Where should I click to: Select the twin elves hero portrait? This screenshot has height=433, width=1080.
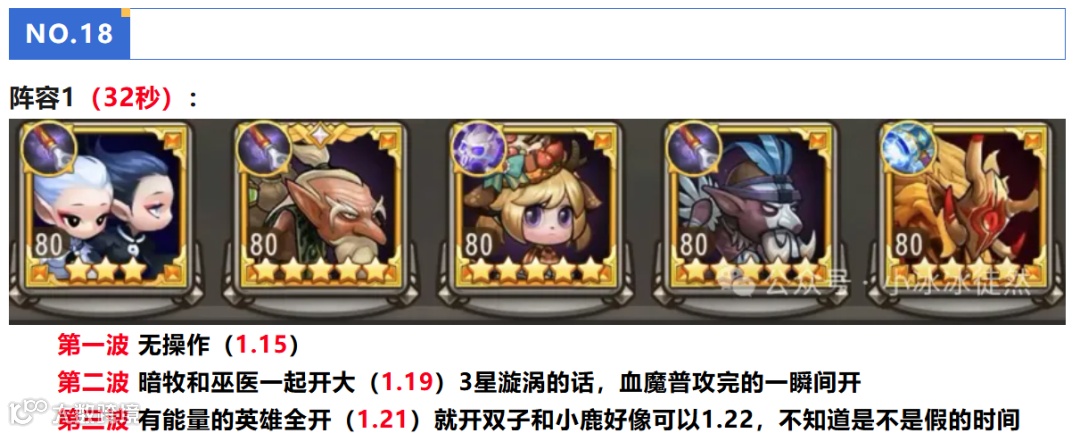tap(105, 204)
